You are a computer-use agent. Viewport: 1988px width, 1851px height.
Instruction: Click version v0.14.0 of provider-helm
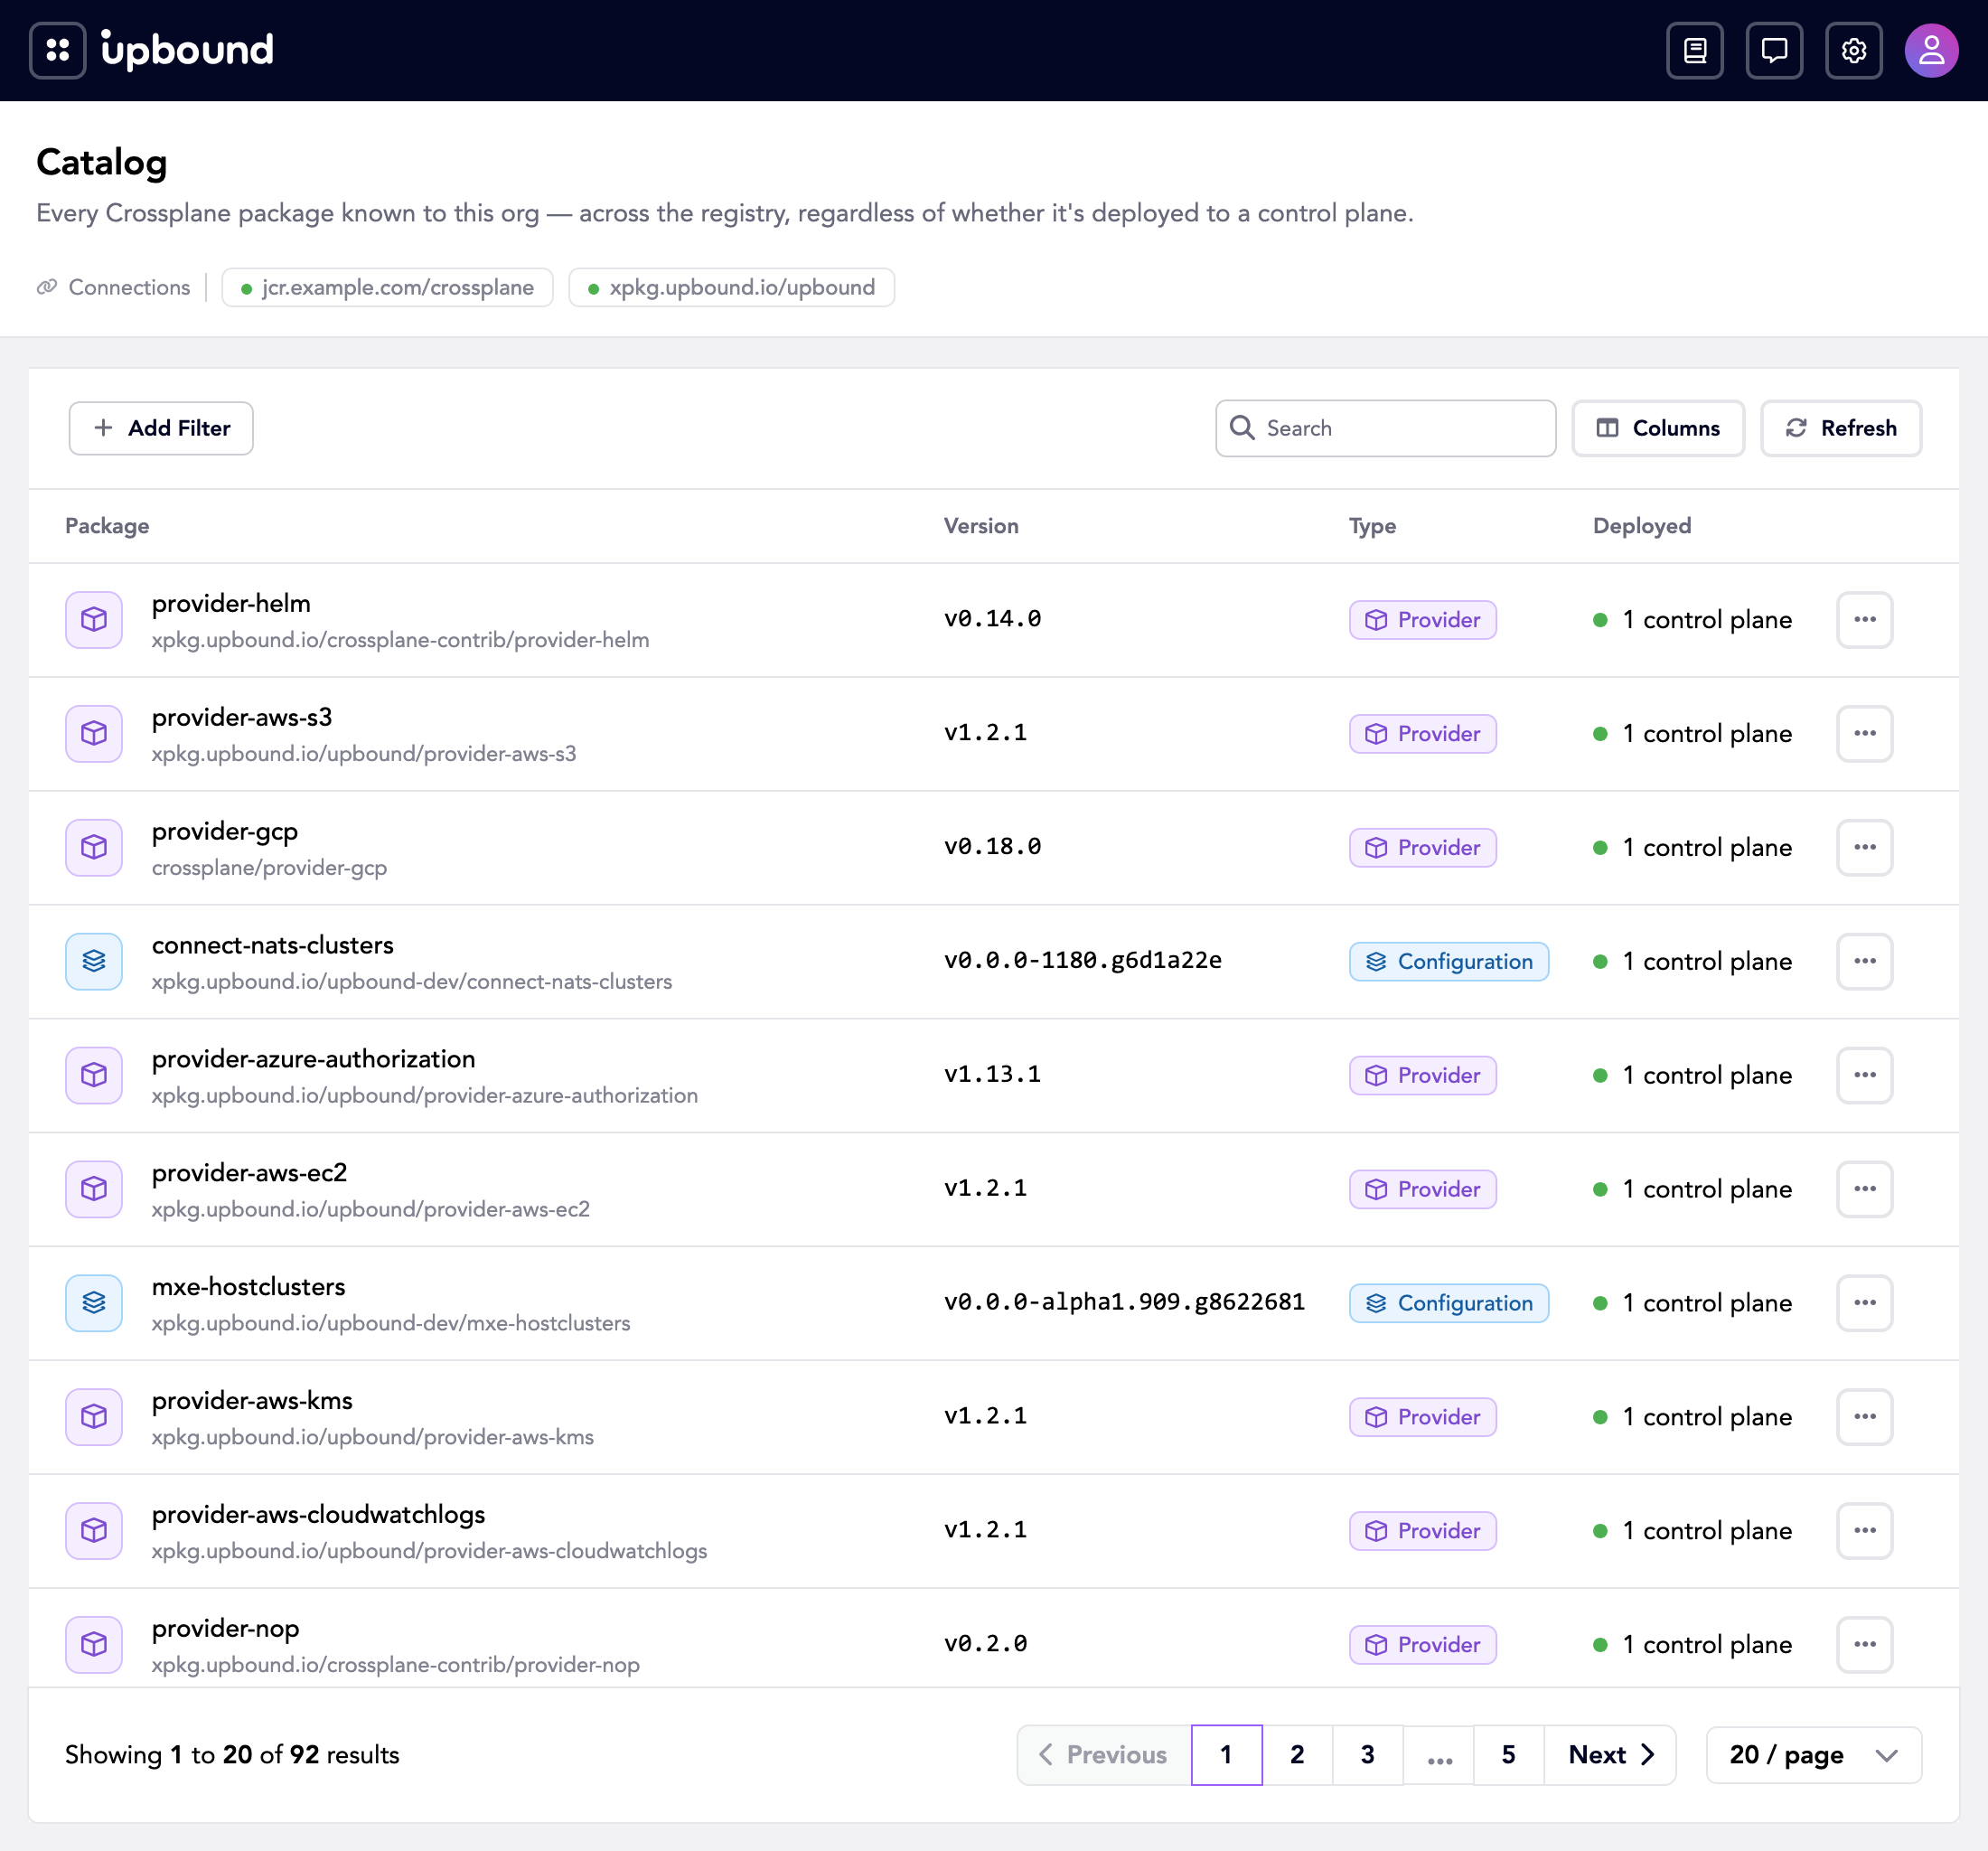click(x=992, y=619)
